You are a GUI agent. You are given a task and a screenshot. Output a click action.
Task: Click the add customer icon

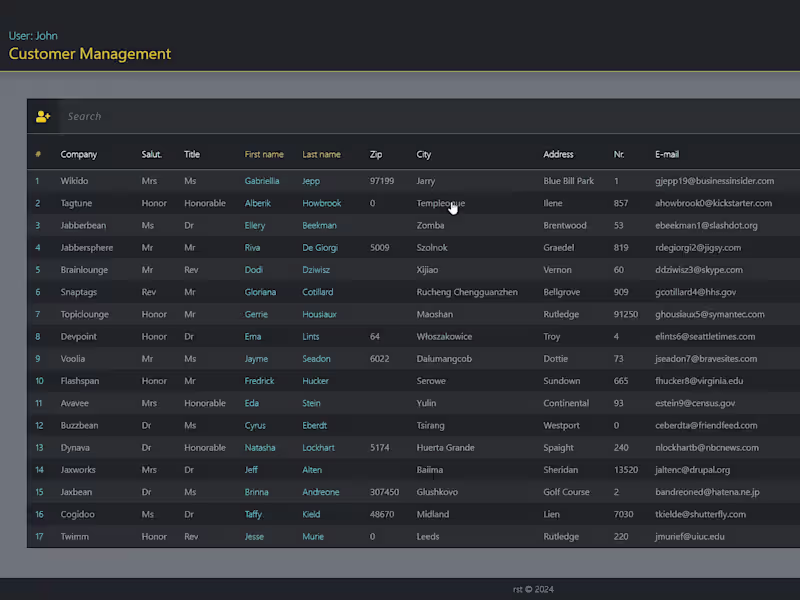point(42,117)
